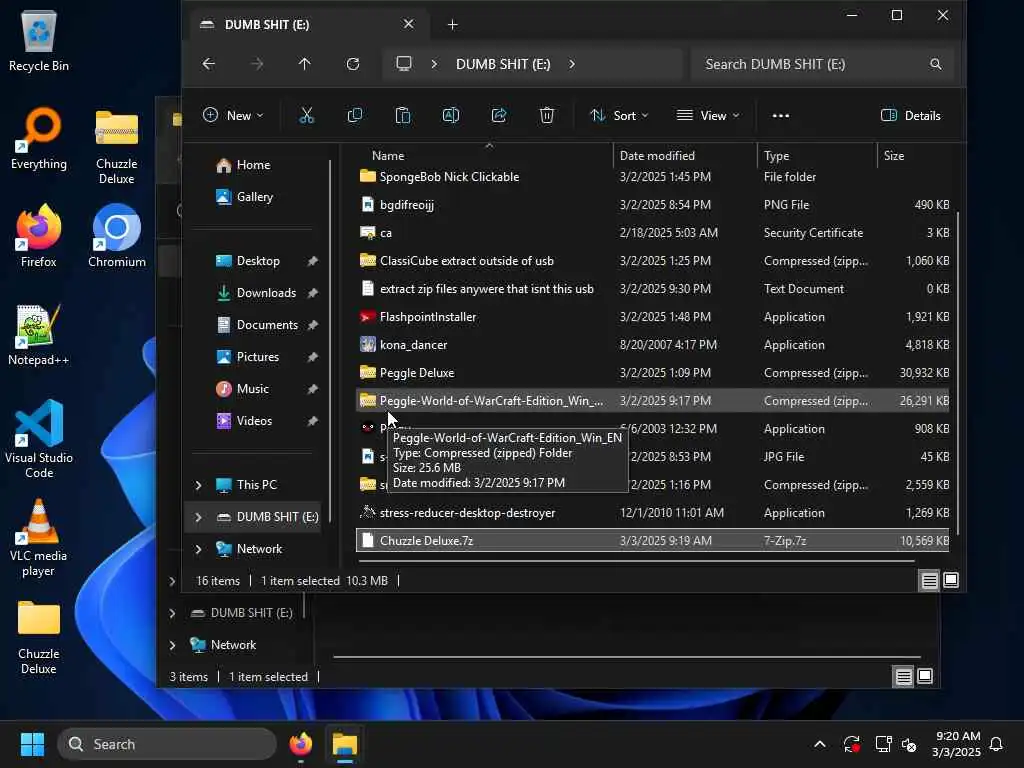
Task: Switch to details list view icon
Action: [929, 580]
